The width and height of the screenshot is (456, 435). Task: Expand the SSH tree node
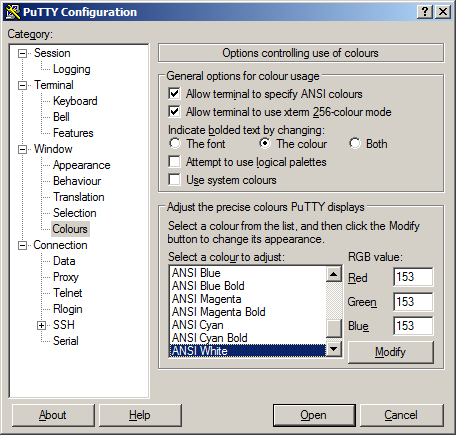click(41, 325)
